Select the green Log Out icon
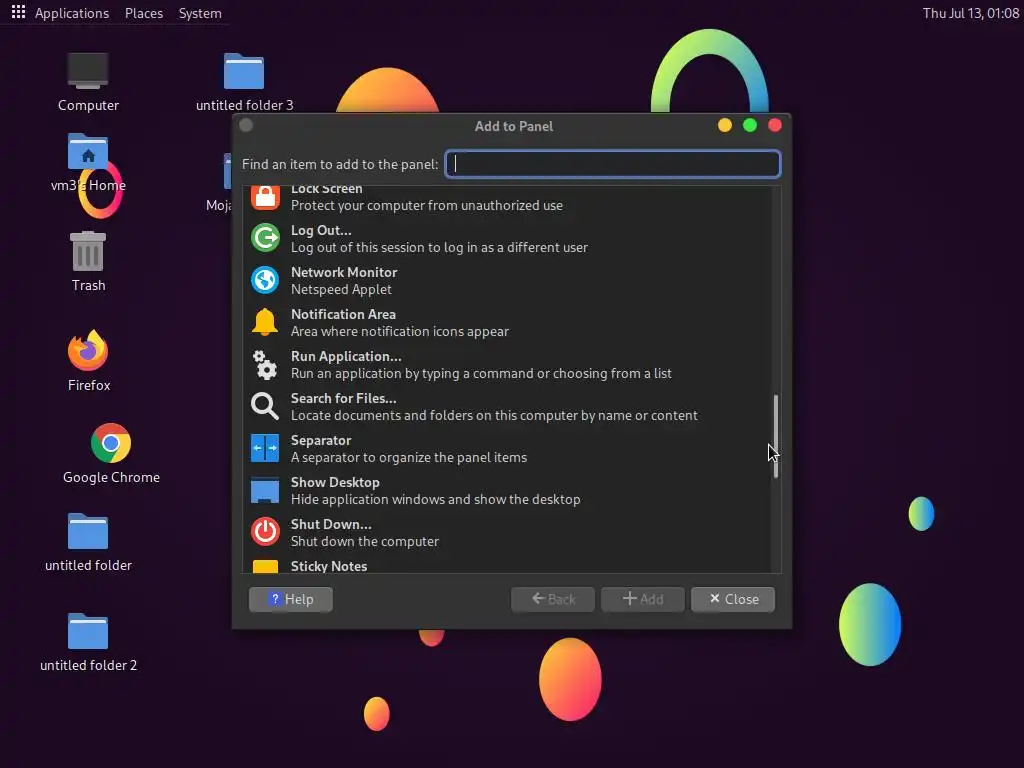This screenshot has width=1024, height=768. 265,238
